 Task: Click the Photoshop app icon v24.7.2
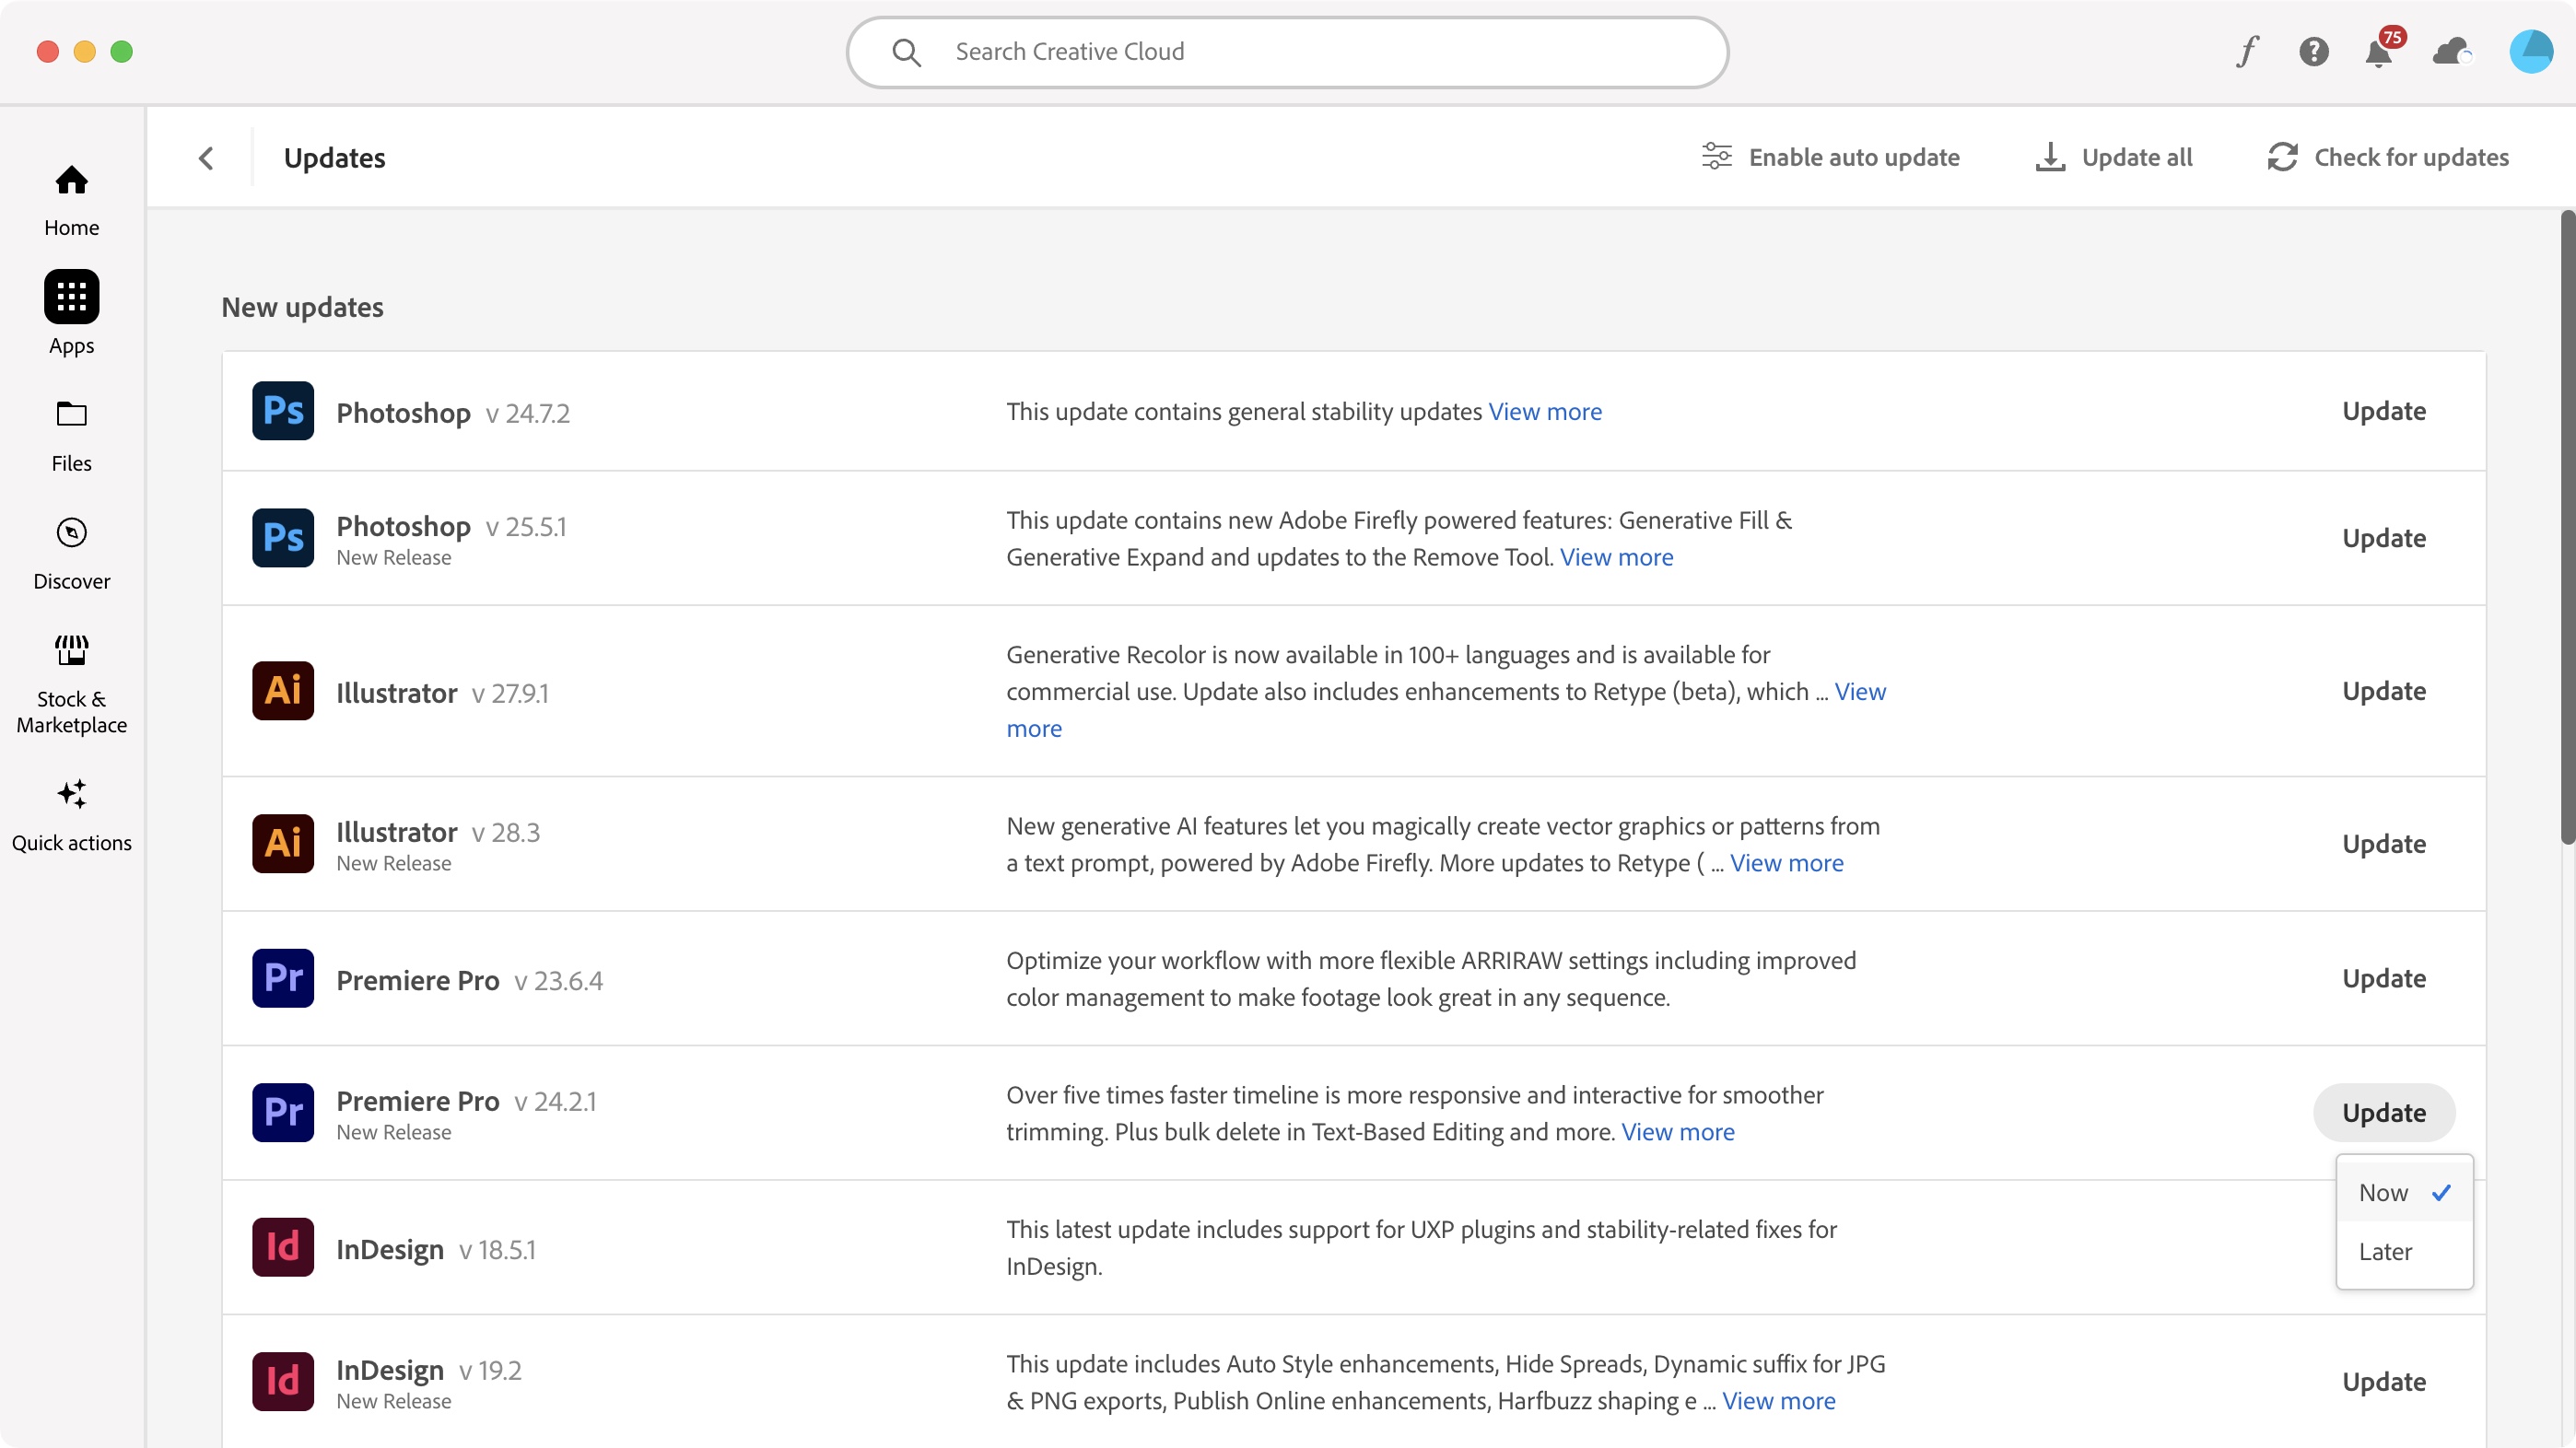click(x=283, y=410)
